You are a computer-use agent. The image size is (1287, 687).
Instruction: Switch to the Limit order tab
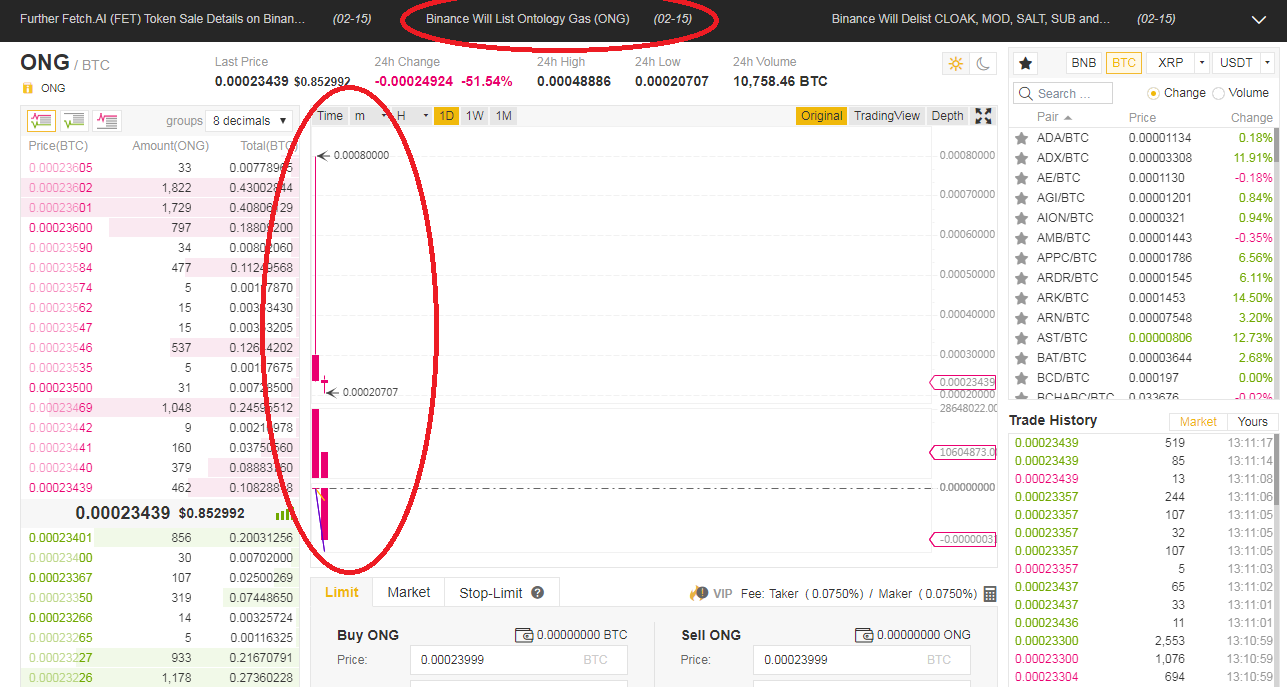342,592
